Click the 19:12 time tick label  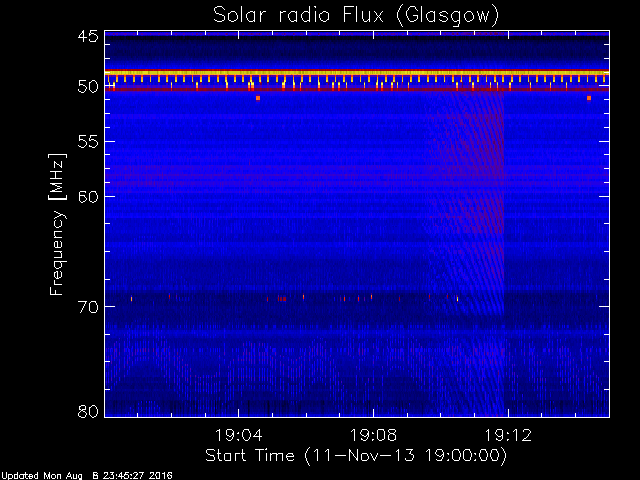(508, 435)
